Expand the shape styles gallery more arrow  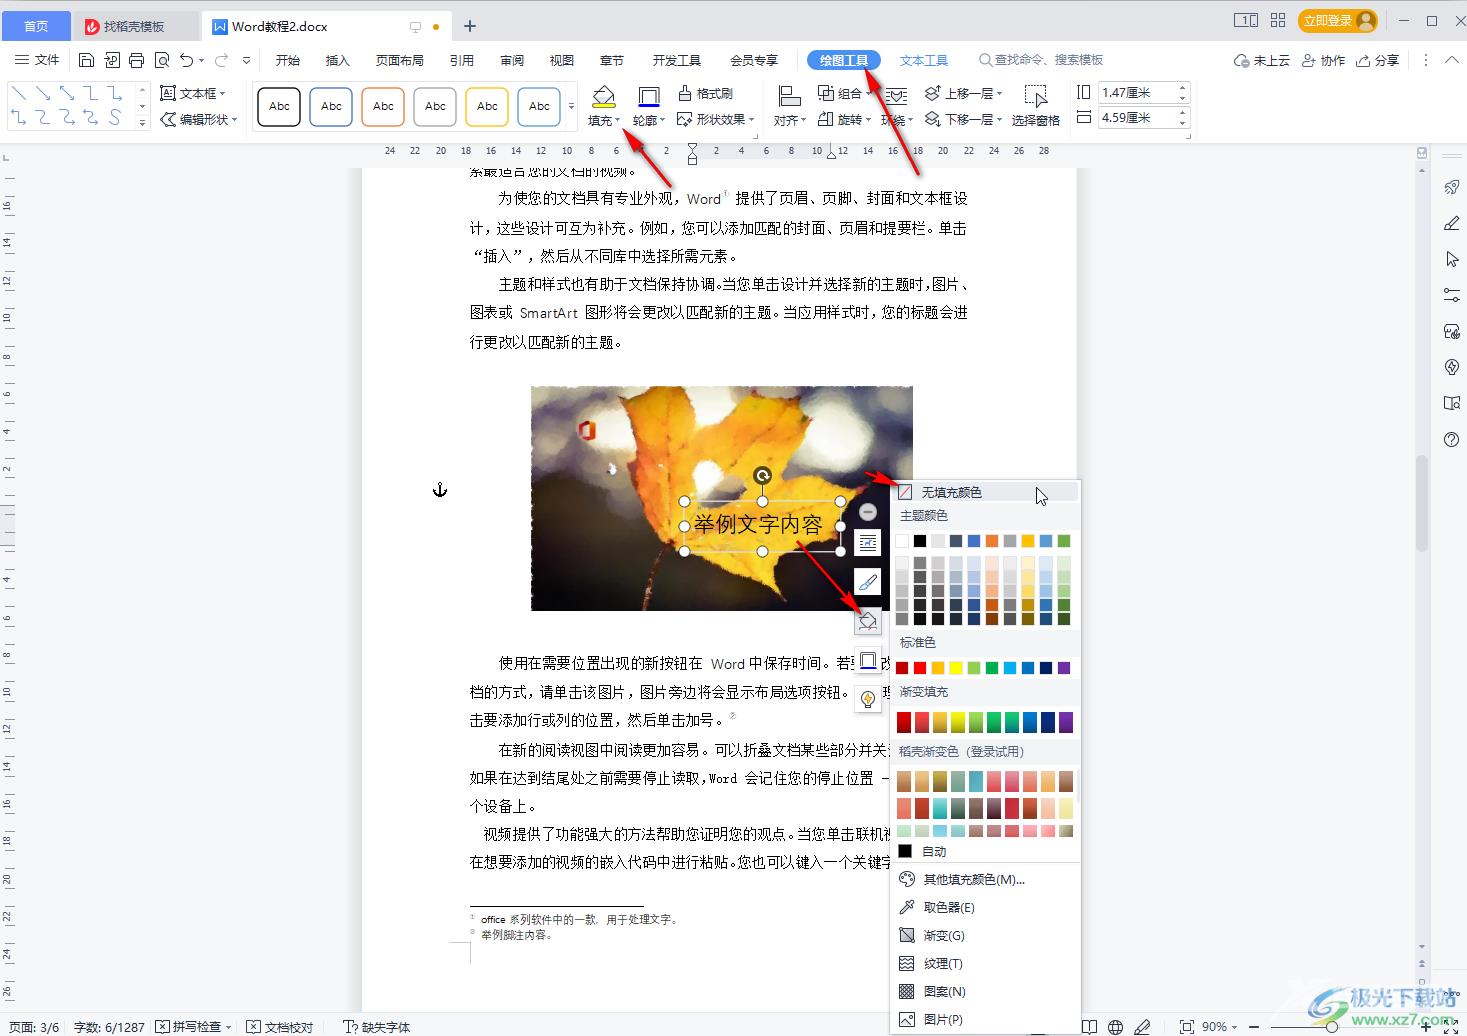coord(571,106)
